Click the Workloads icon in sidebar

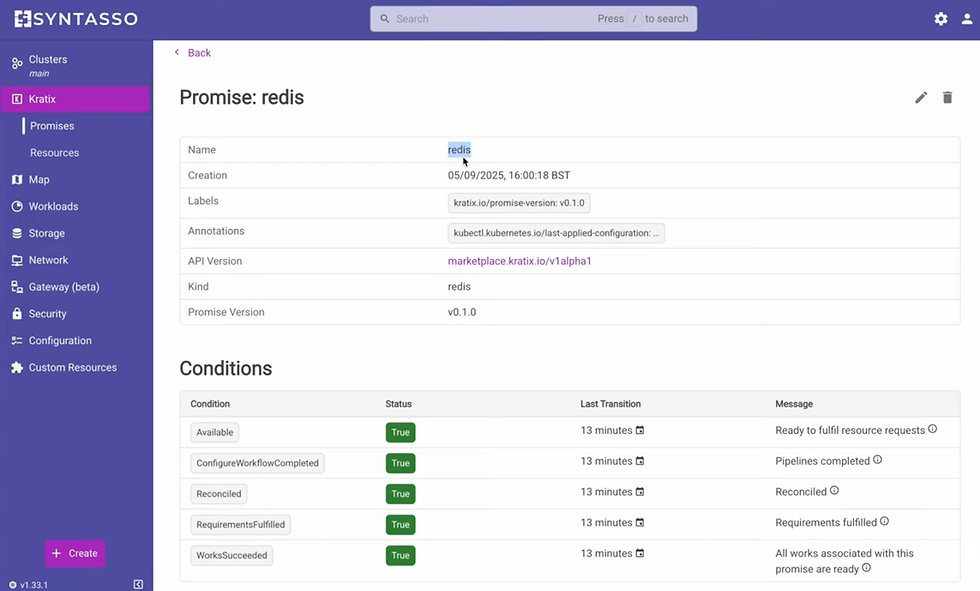point(17,206)
